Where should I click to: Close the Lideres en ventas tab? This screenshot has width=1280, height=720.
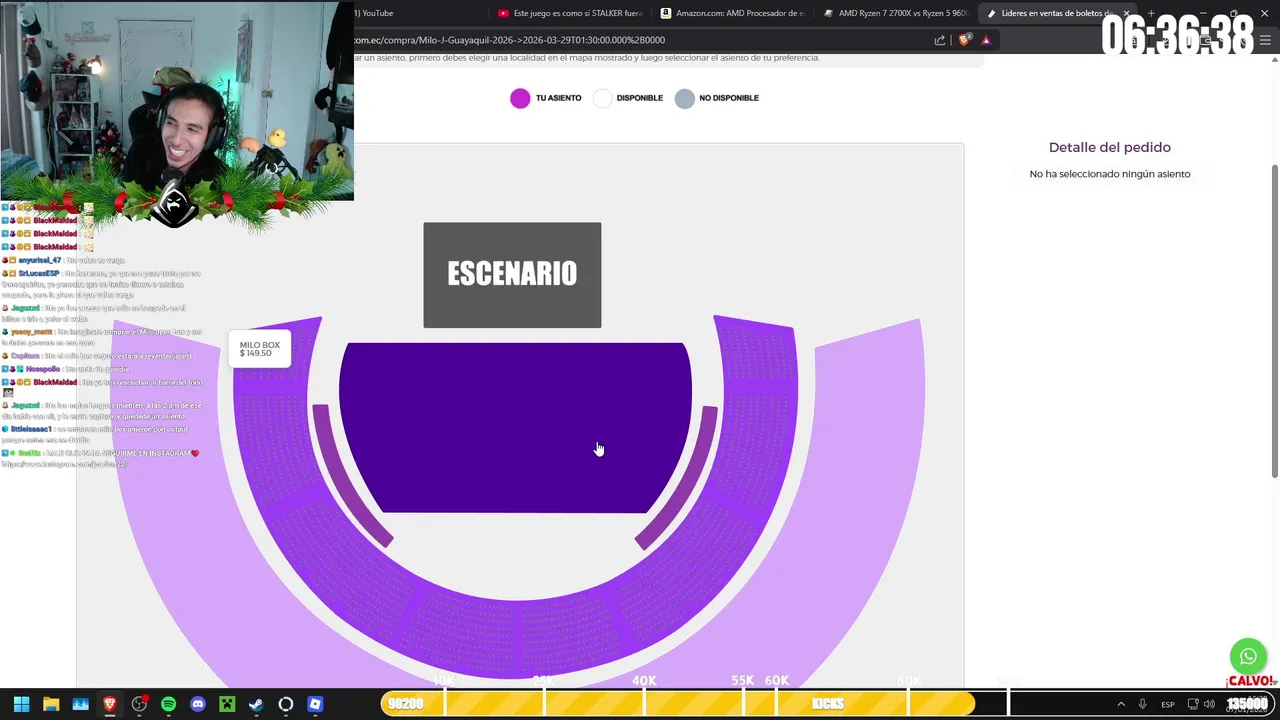1126,13
